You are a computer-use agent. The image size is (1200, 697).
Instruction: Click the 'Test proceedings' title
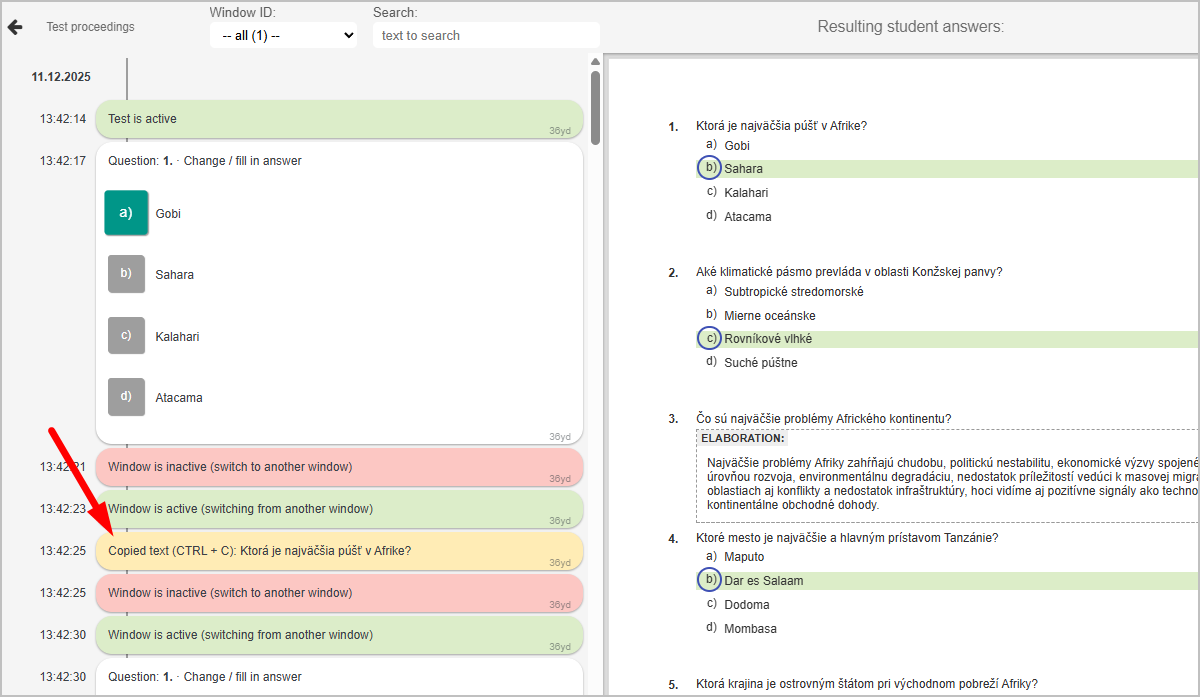pos(90,27)
